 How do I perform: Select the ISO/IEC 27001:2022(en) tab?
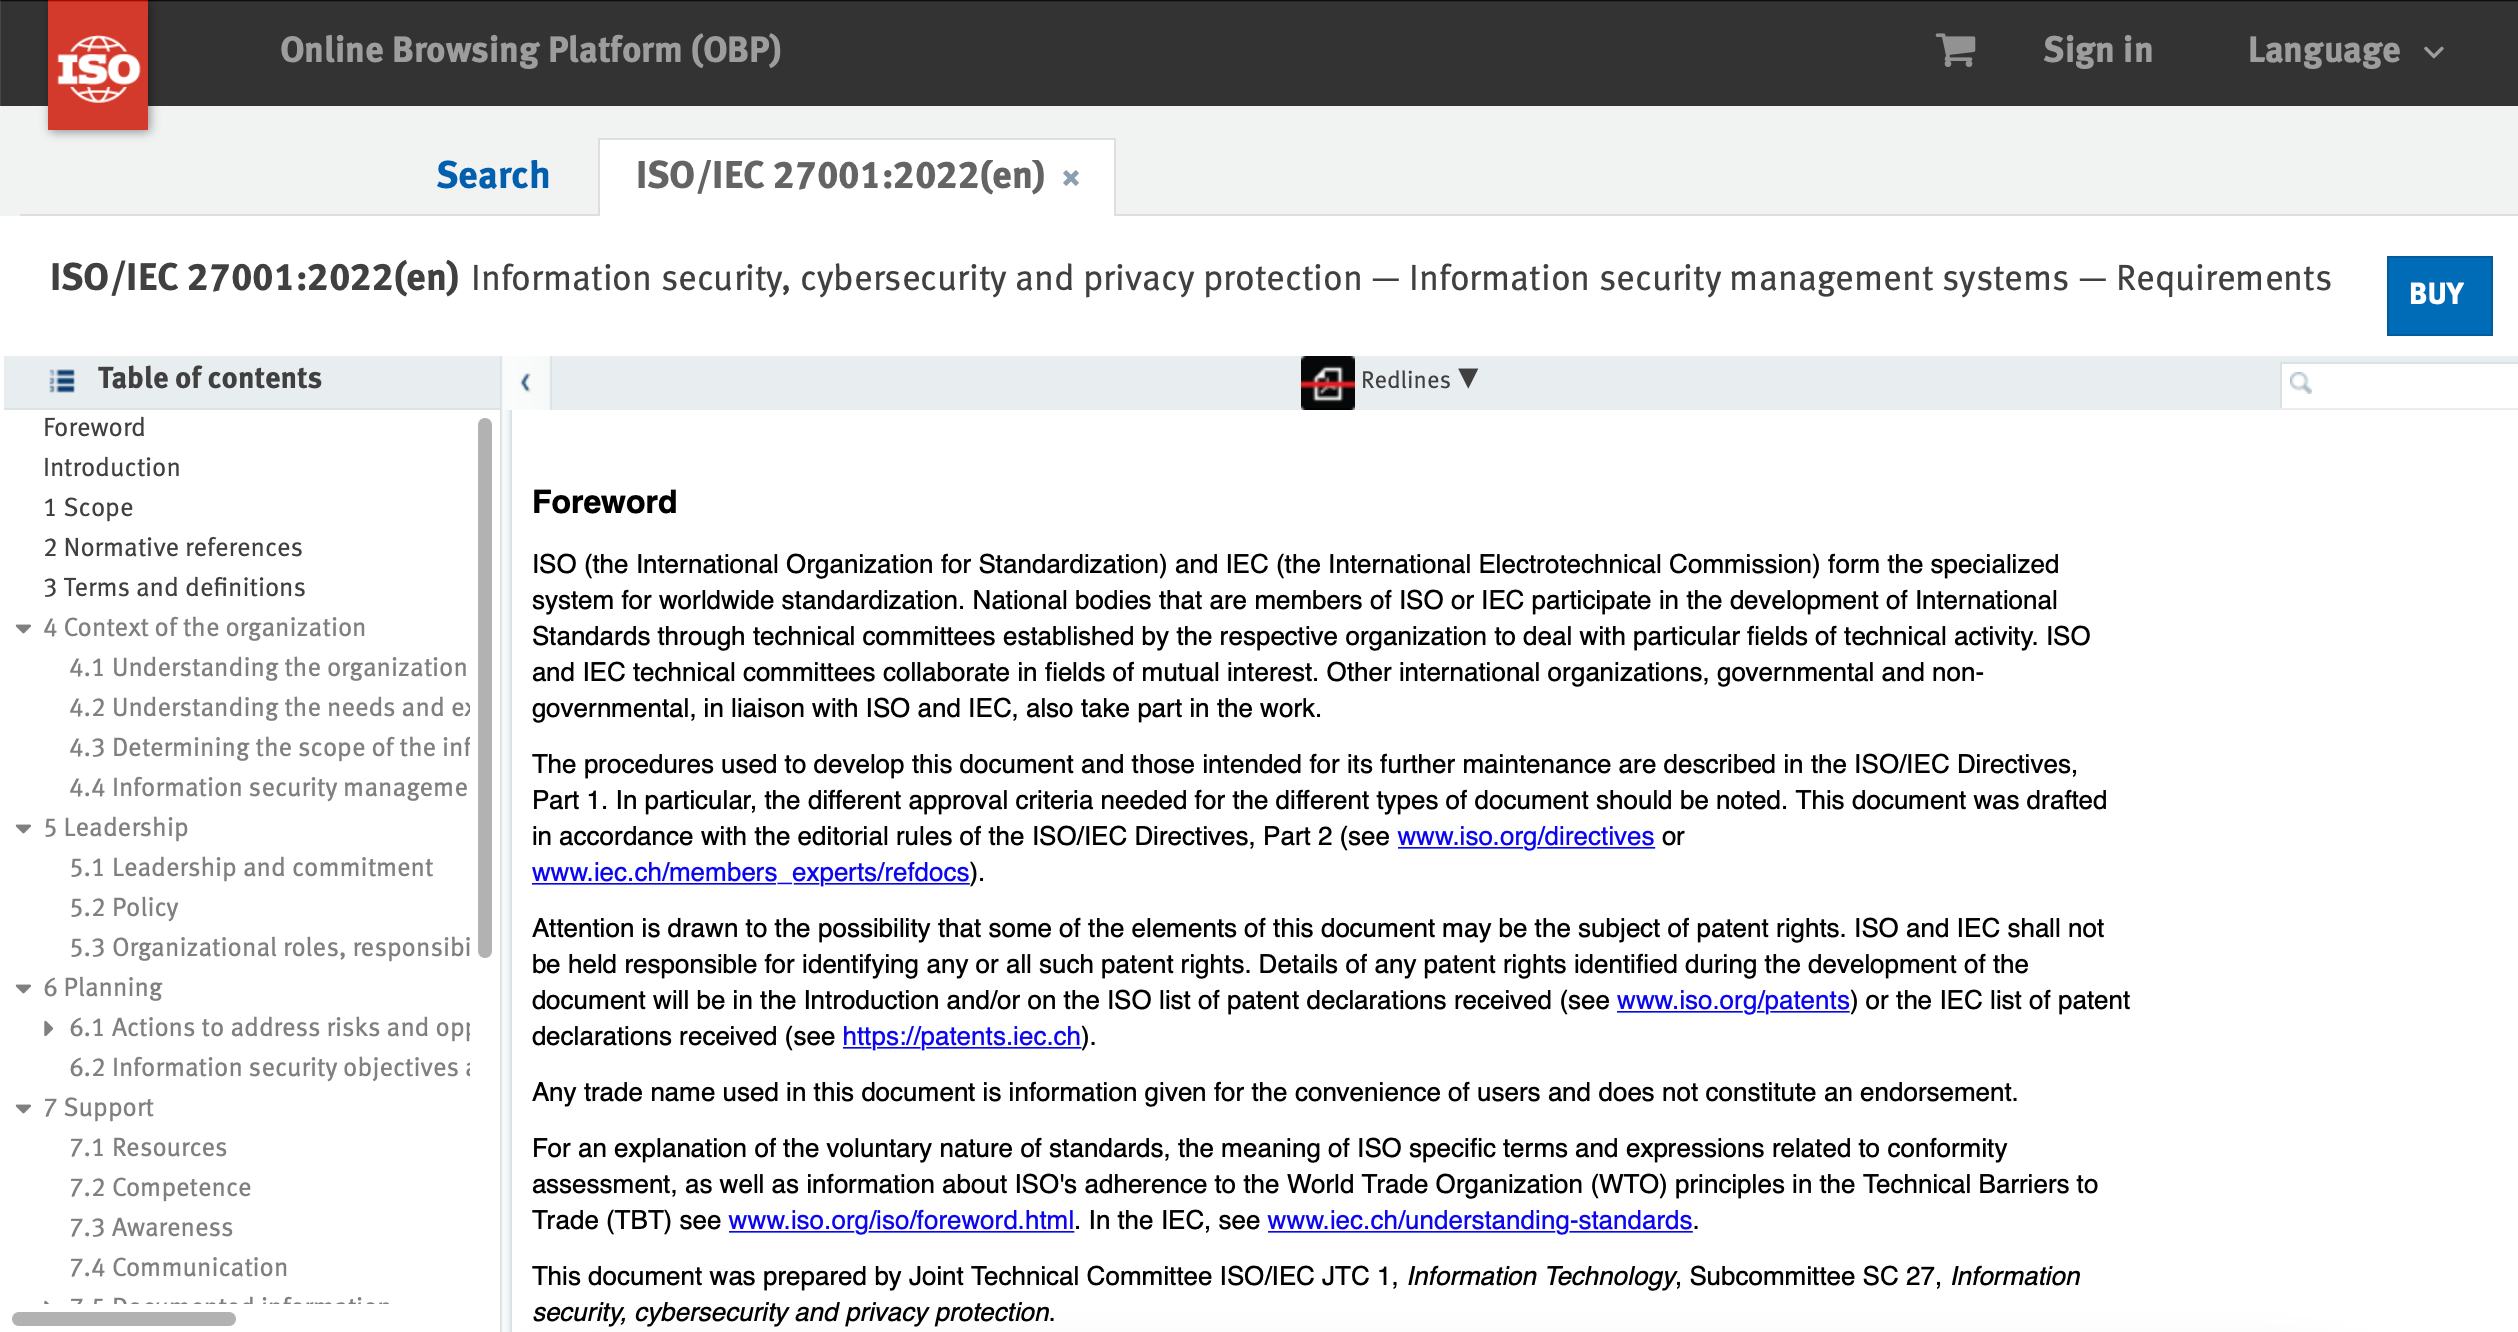842,175
